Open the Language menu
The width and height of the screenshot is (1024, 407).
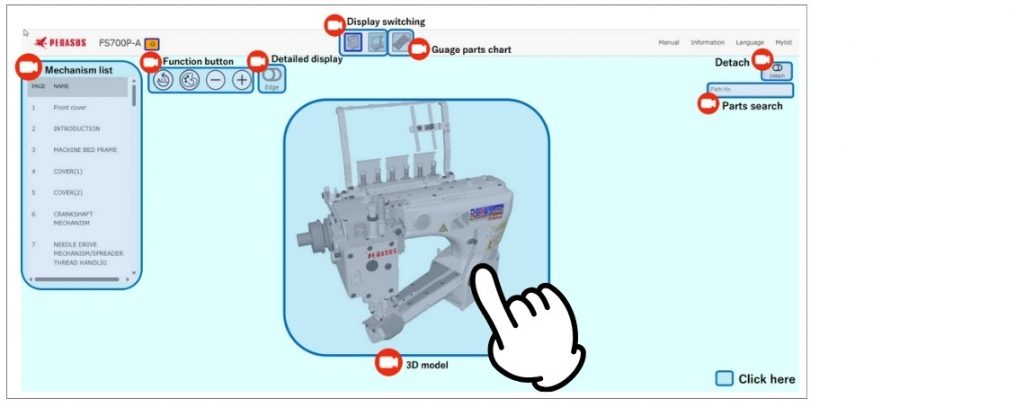point(749,43)
